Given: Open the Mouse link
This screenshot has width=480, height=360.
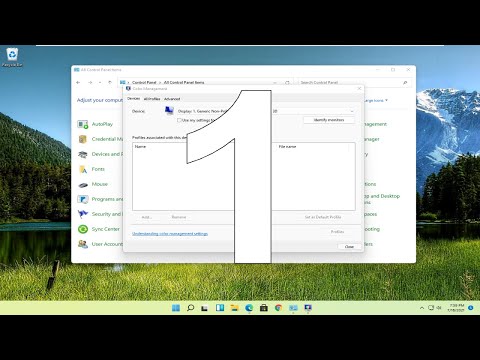Looking at the screenshot, I should [100, 184].
